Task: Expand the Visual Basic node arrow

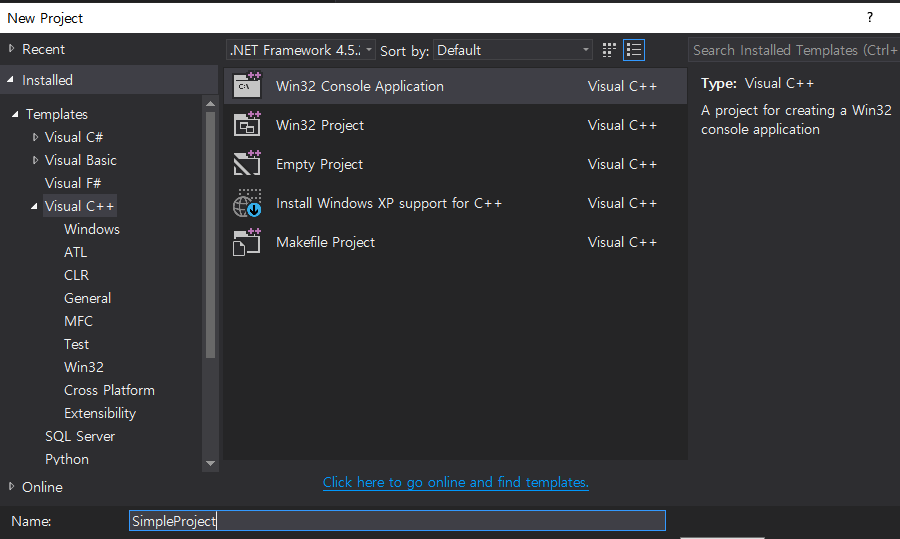Action: pos(35,160)
